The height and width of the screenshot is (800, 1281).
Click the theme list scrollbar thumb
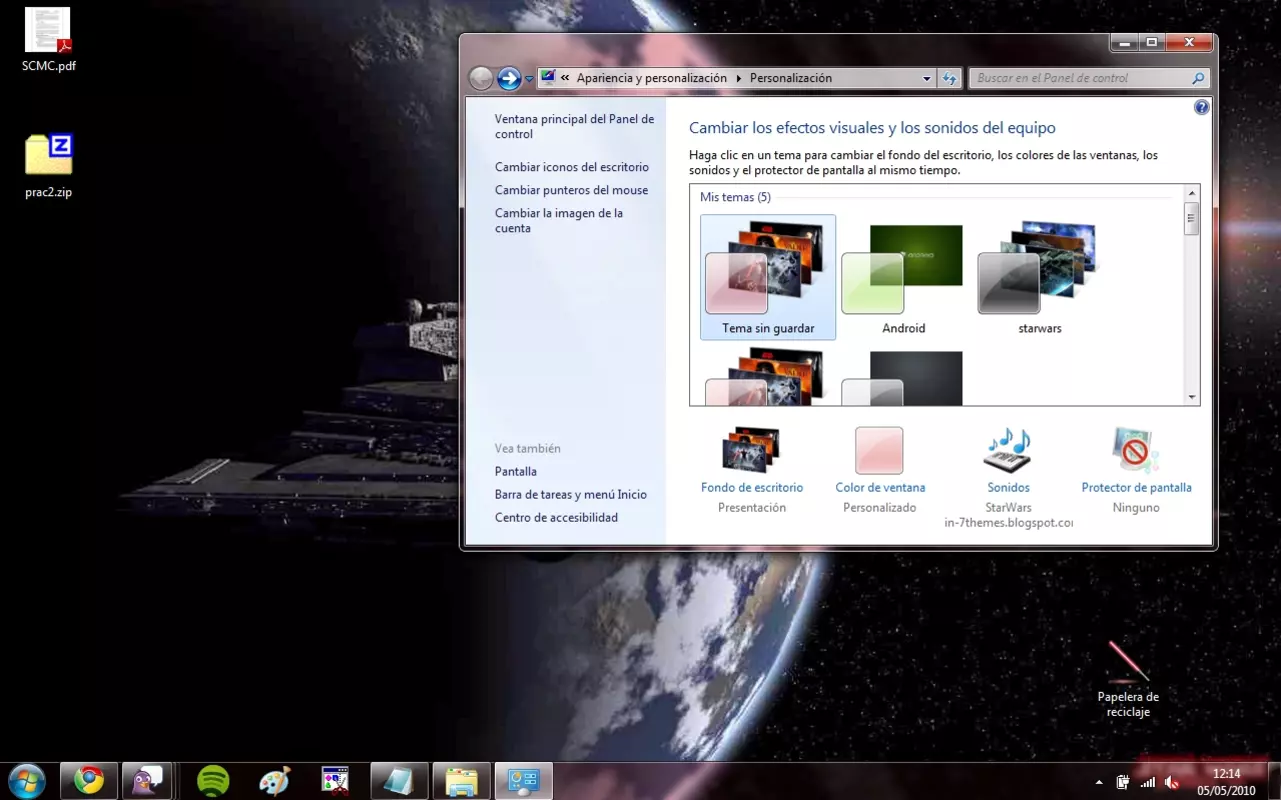[1191, 218]
